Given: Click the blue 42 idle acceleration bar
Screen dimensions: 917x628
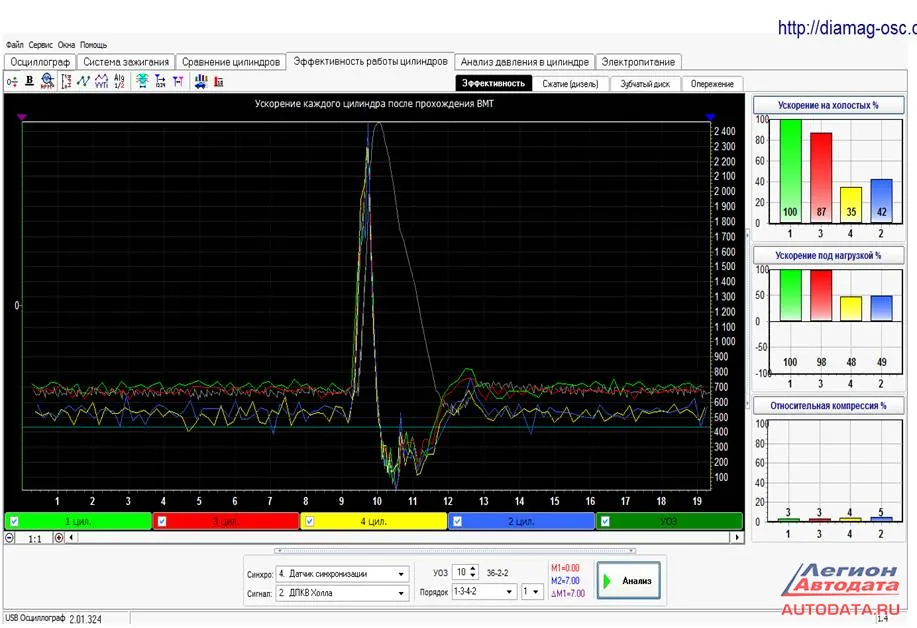Looking at the screenshot, I should [881, 201].
